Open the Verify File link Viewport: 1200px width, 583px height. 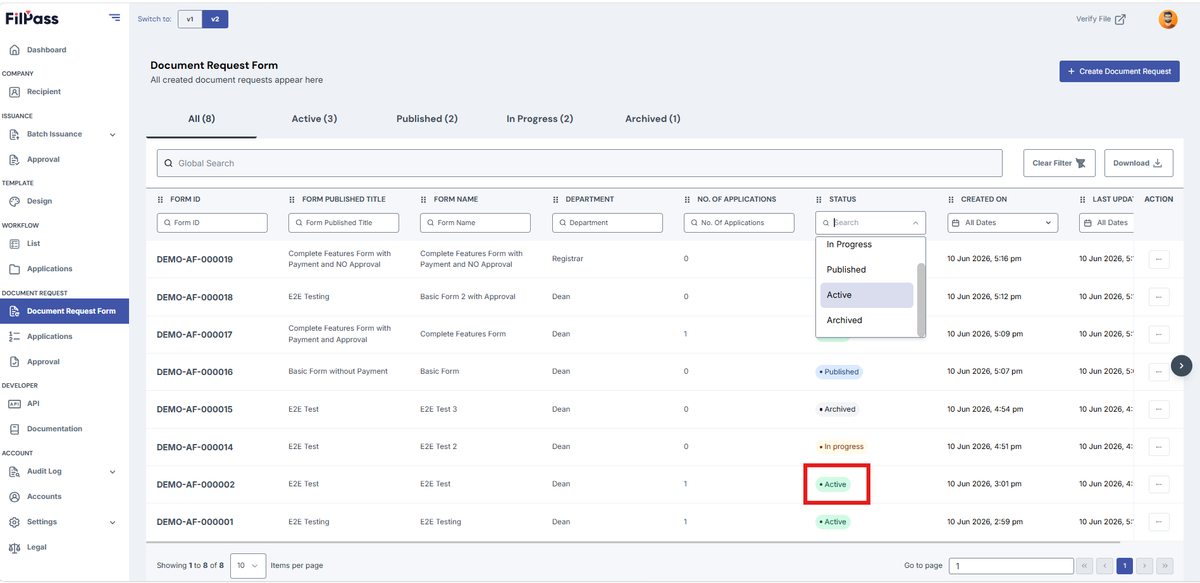tap(1100, 19)
